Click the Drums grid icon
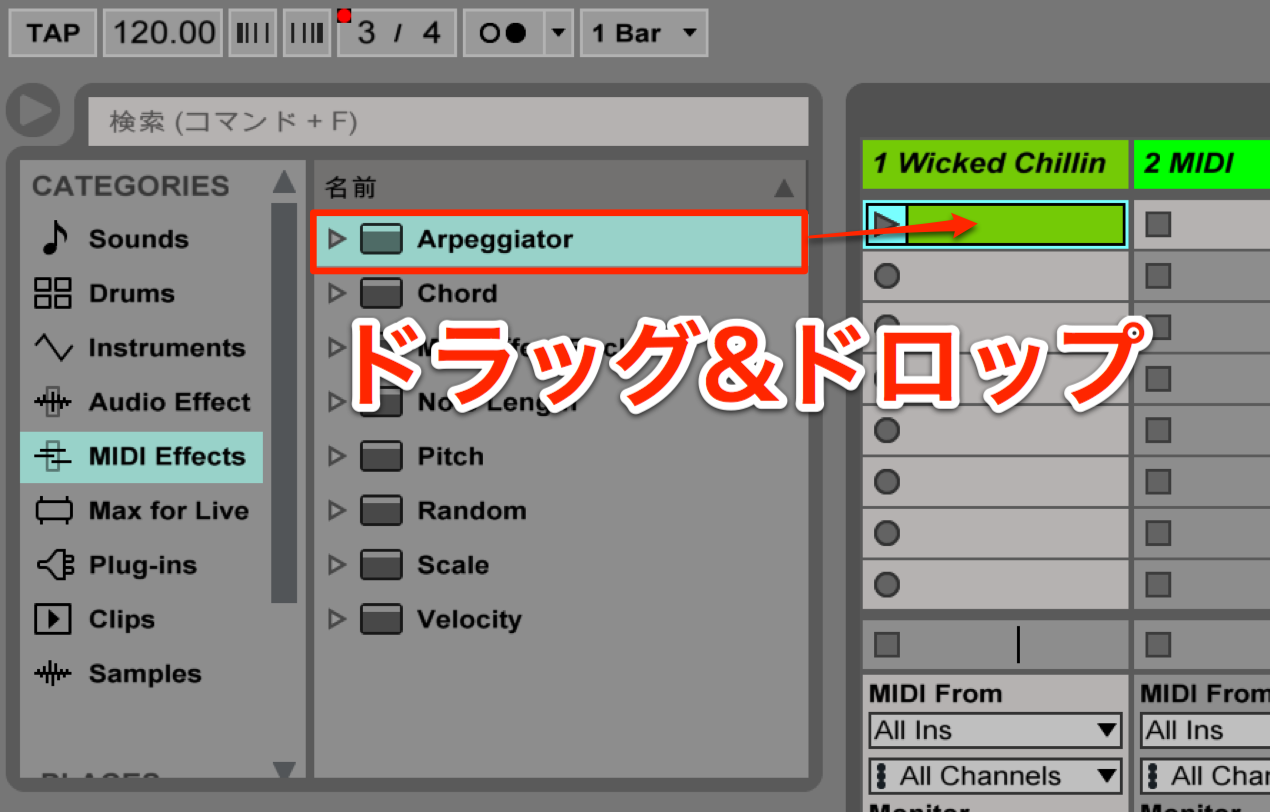Image resolution: width=1270 pixels, height=812 pixels. coord(53,293)
